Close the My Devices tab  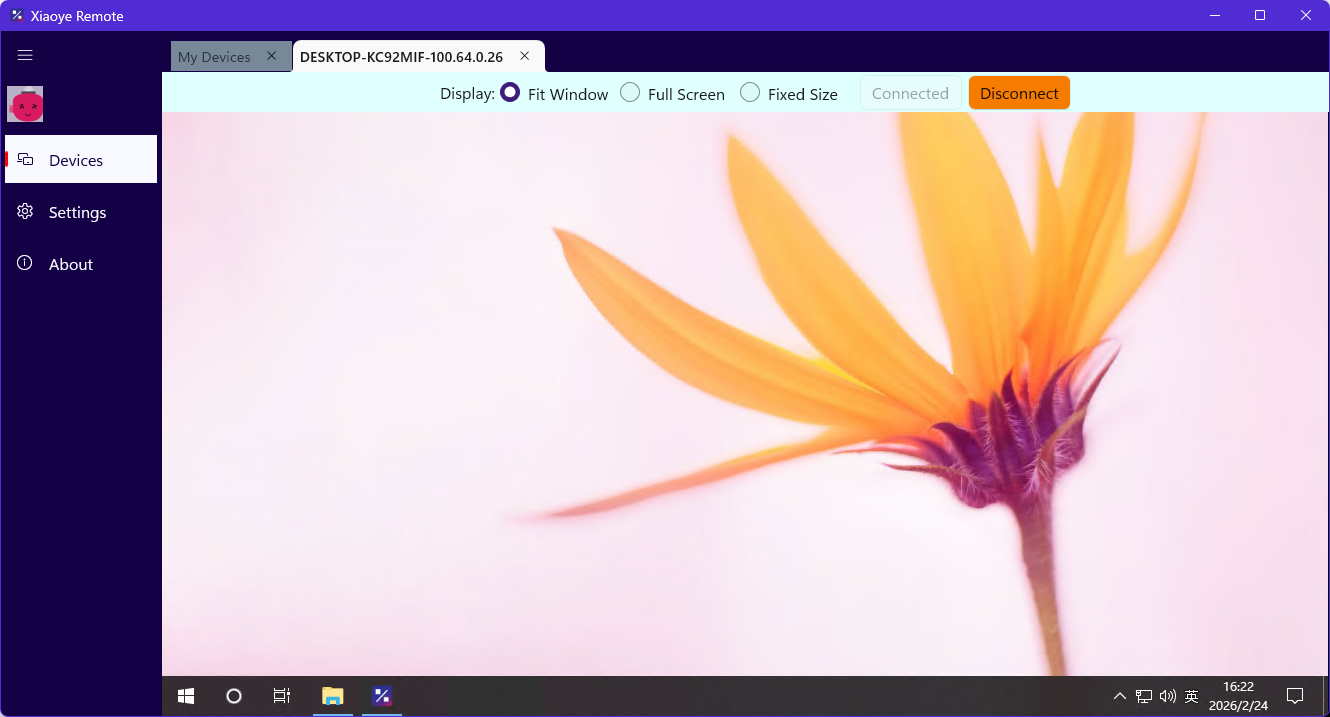pyautogui.click(x=271, y=56)
